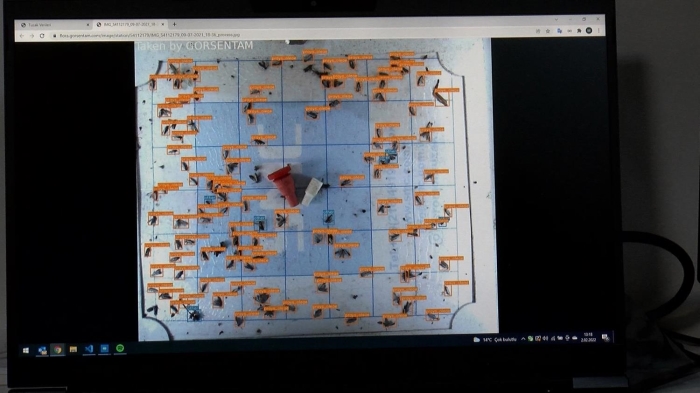Open Windows Start menu
This screenshot has height=393, width=700.
tap(25, 350)
